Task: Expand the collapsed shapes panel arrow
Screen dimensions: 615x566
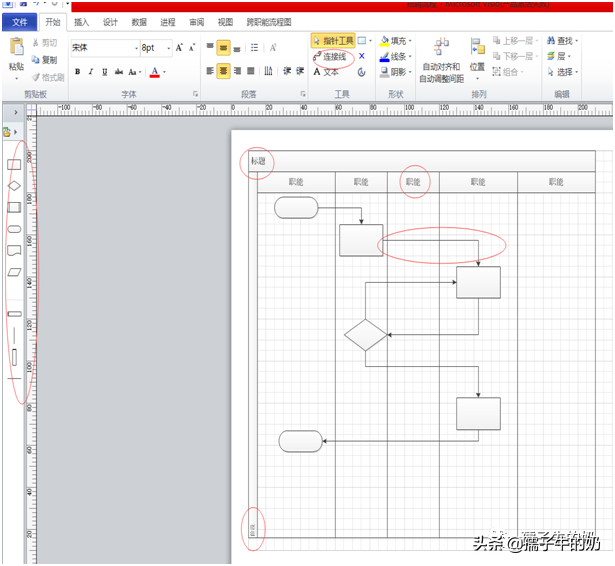Action: (16, 112)
